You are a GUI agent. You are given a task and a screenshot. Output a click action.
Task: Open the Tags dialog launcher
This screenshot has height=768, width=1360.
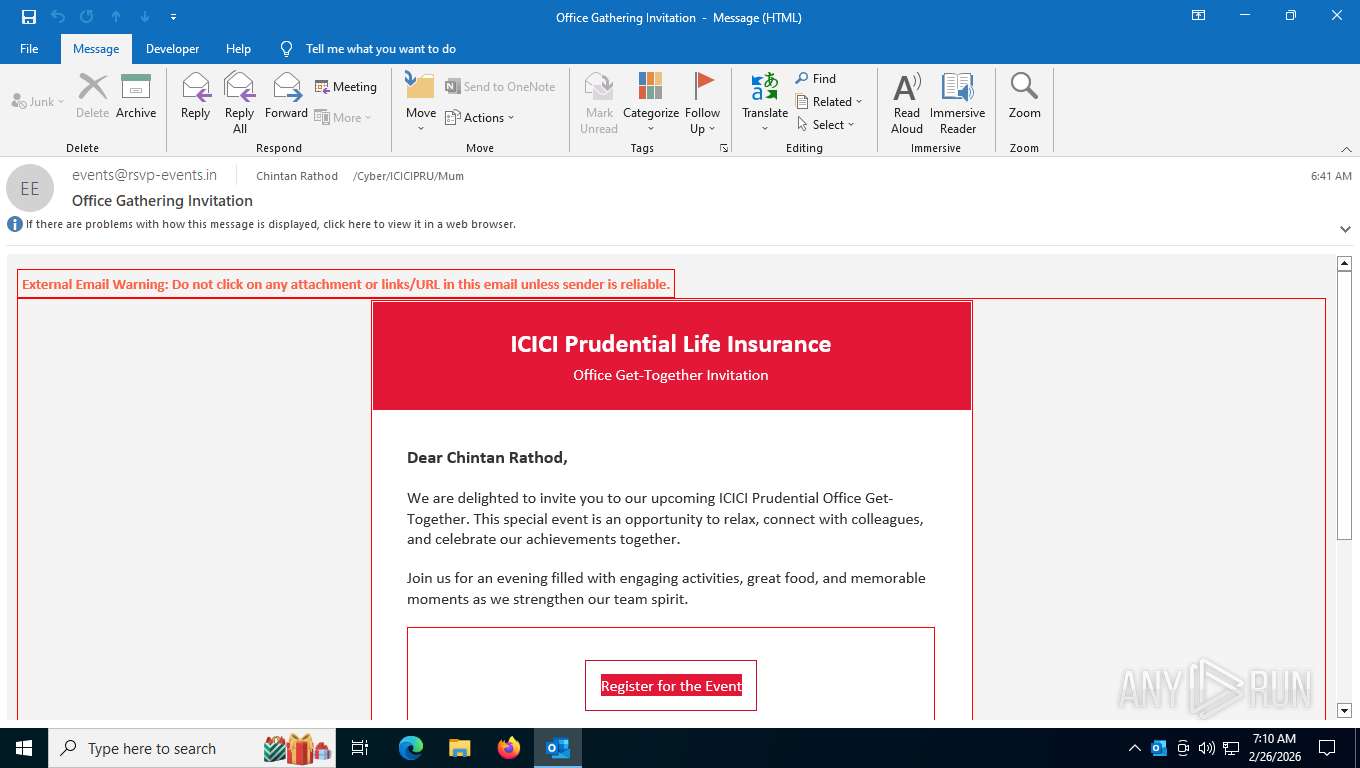pyautogui.click(x=724, y=148)
